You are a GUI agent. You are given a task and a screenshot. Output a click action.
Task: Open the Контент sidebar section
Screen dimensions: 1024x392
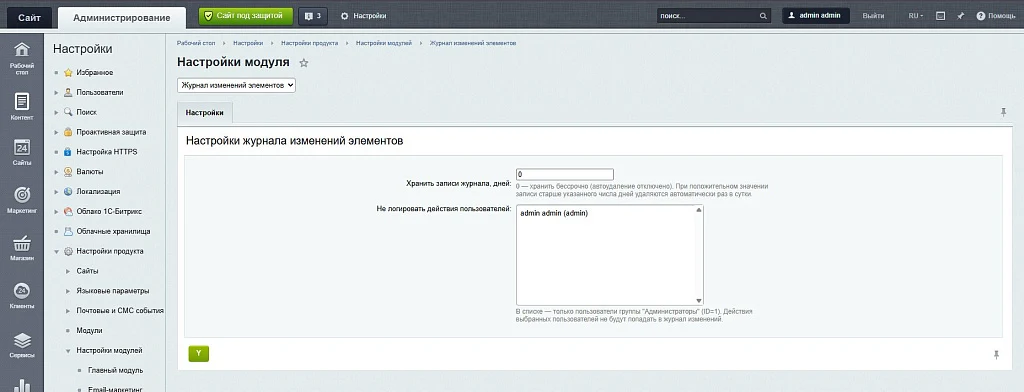click(22, 106)
